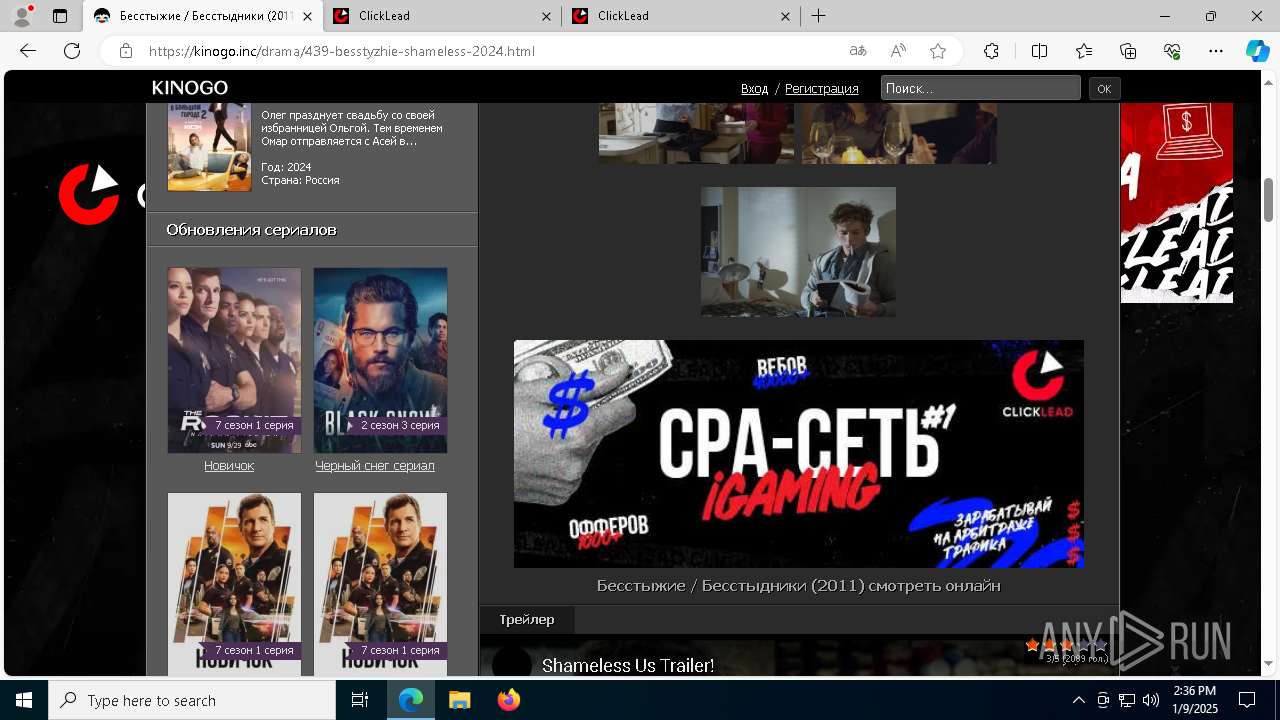Image resolution: width=1280 pixels, height=720 pixels.
Task: Open the browser profile icon
Action: click(x=21, y=16)
